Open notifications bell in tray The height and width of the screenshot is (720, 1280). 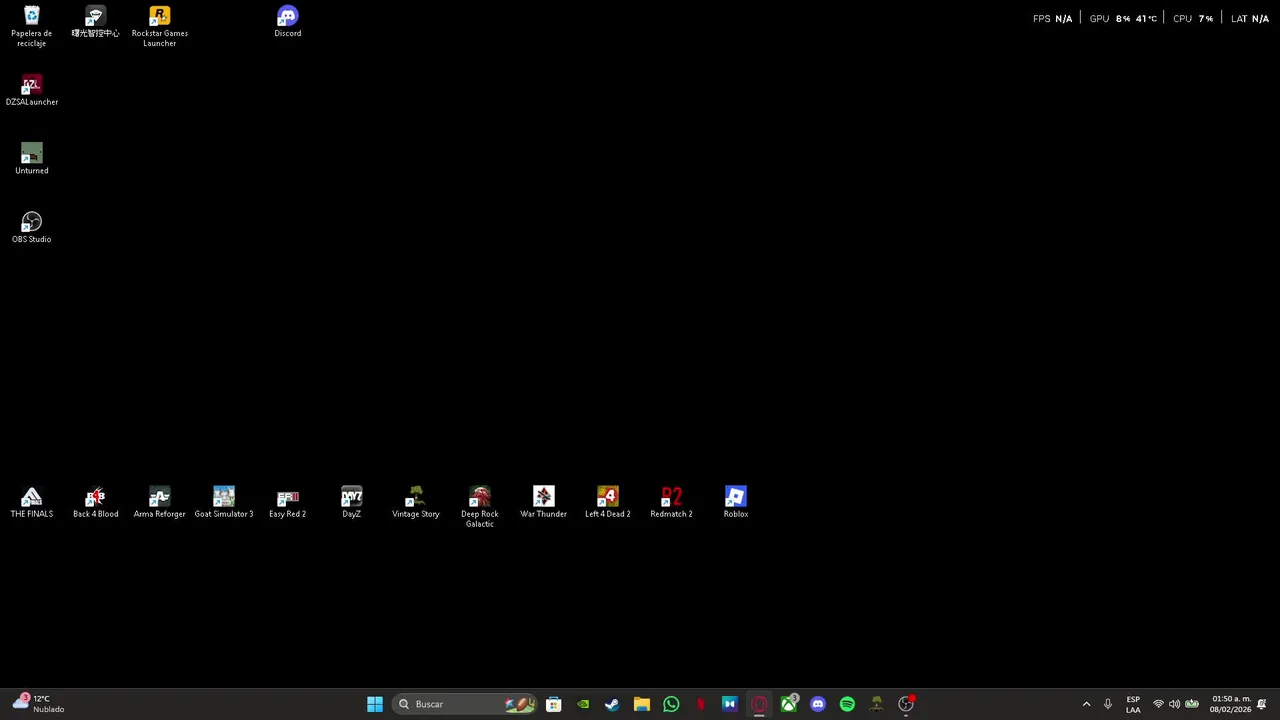[1262, 704]
